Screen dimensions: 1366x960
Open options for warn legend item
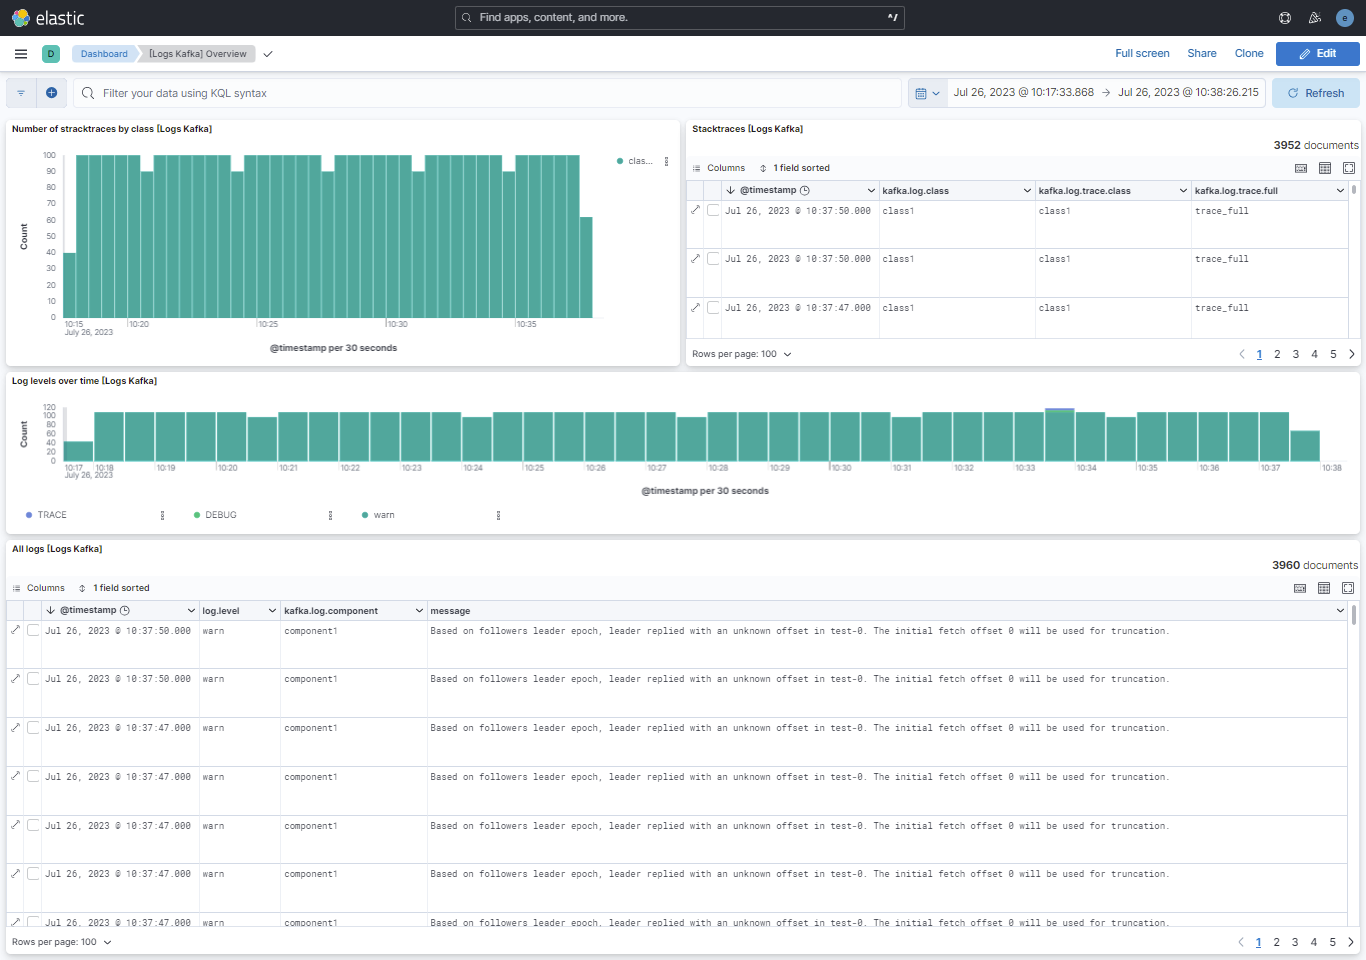pos(498,515)
